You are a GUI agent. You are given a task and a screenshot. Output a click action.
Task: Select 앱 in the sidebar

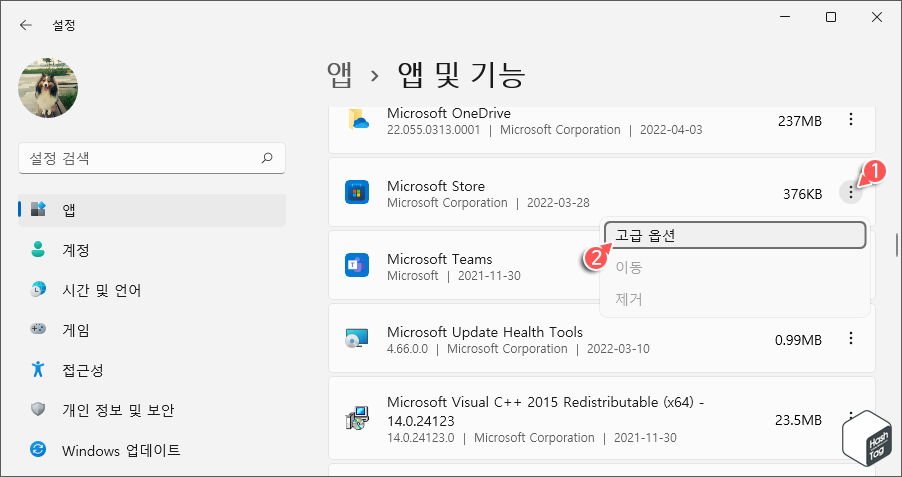coord(152,210)
